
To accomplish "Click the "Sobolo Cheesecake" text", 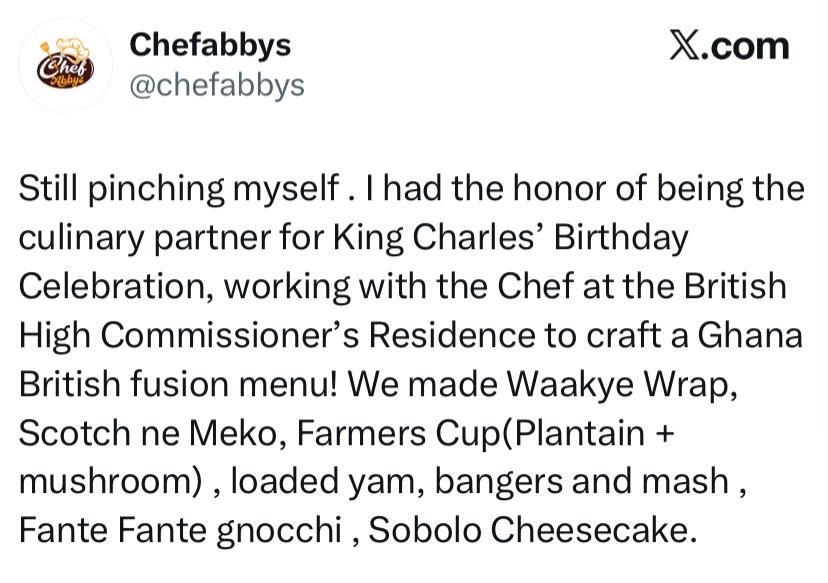I will tap(528, 530).
